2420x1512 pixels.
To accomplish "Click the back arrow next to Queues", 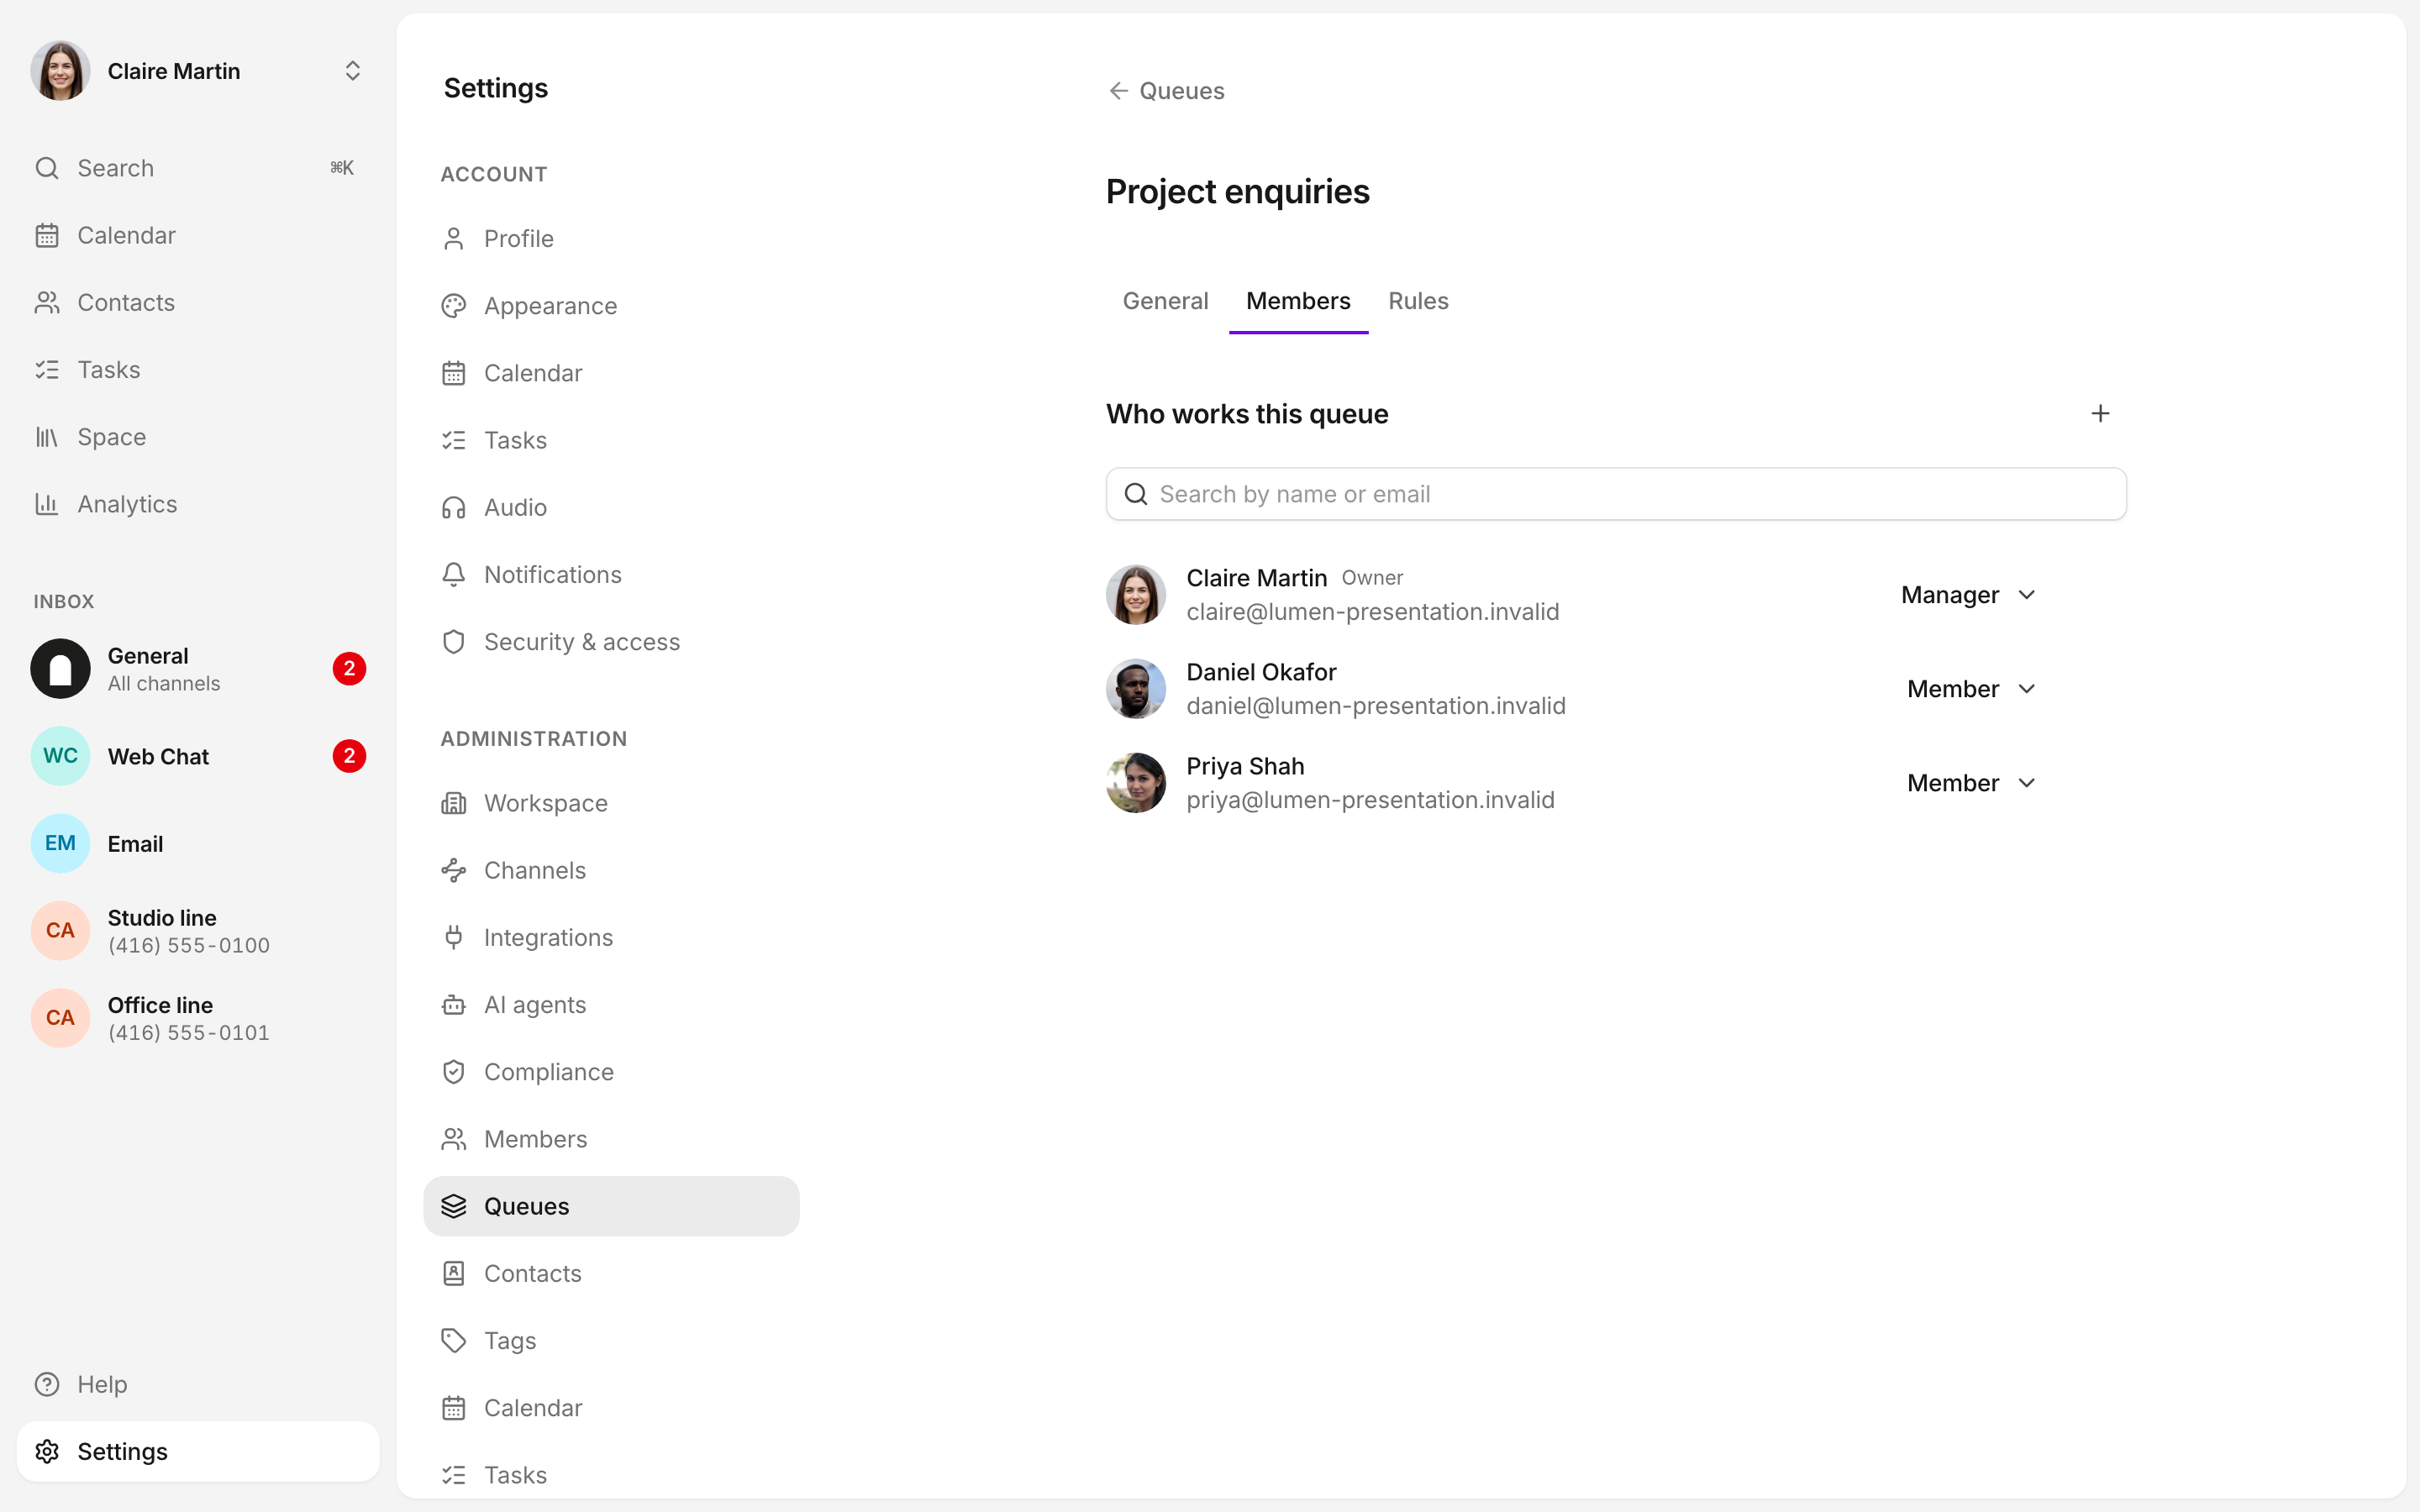I will [x=1118, y=91].
